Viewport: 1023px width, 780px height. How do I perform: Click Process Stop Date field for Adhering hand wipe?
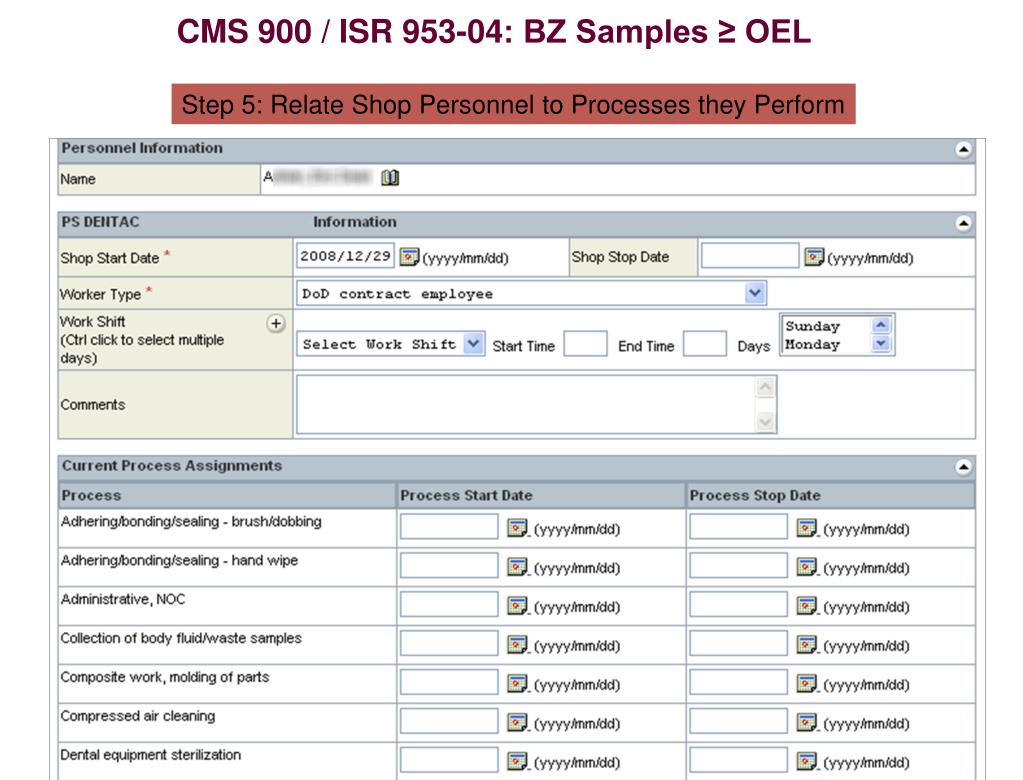click(x=739, y=565)
